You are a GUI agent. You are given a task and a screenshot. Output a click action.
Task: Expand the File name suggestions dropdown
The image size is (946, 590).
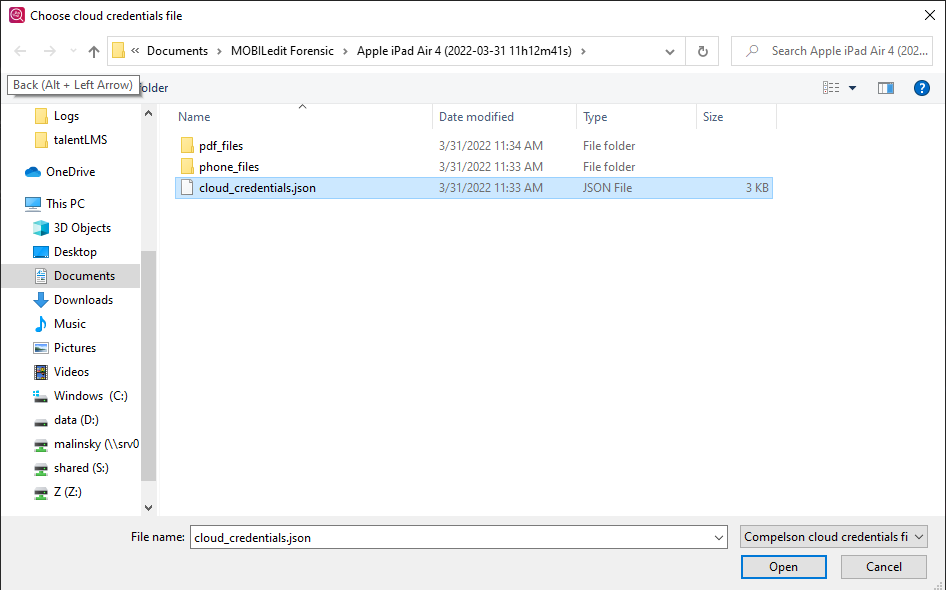[719, 538]
